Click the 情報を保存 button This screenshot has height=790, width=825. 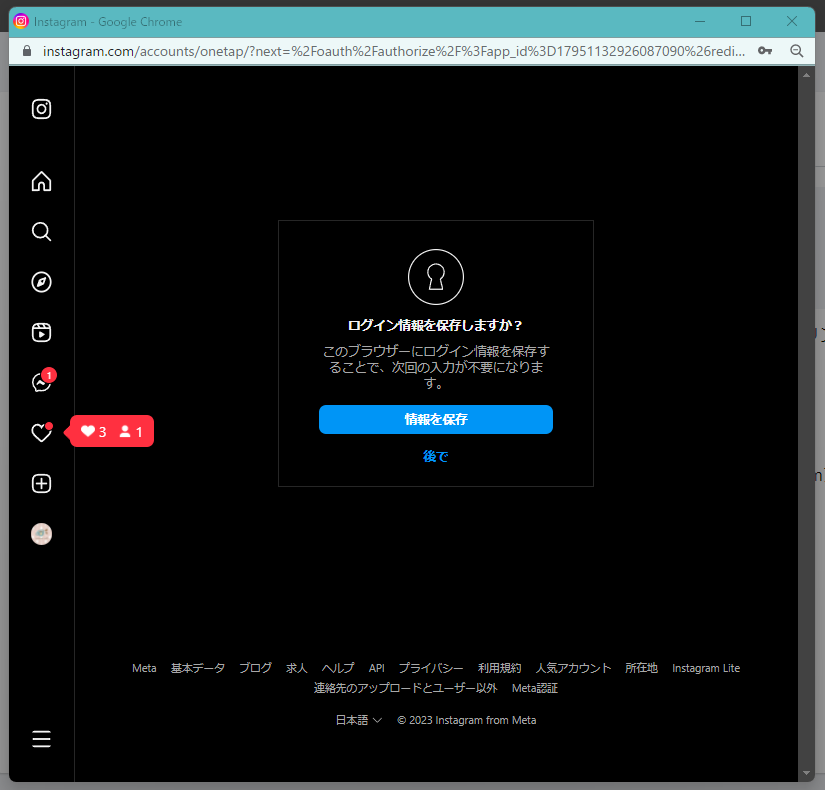[x=435, y=420]
